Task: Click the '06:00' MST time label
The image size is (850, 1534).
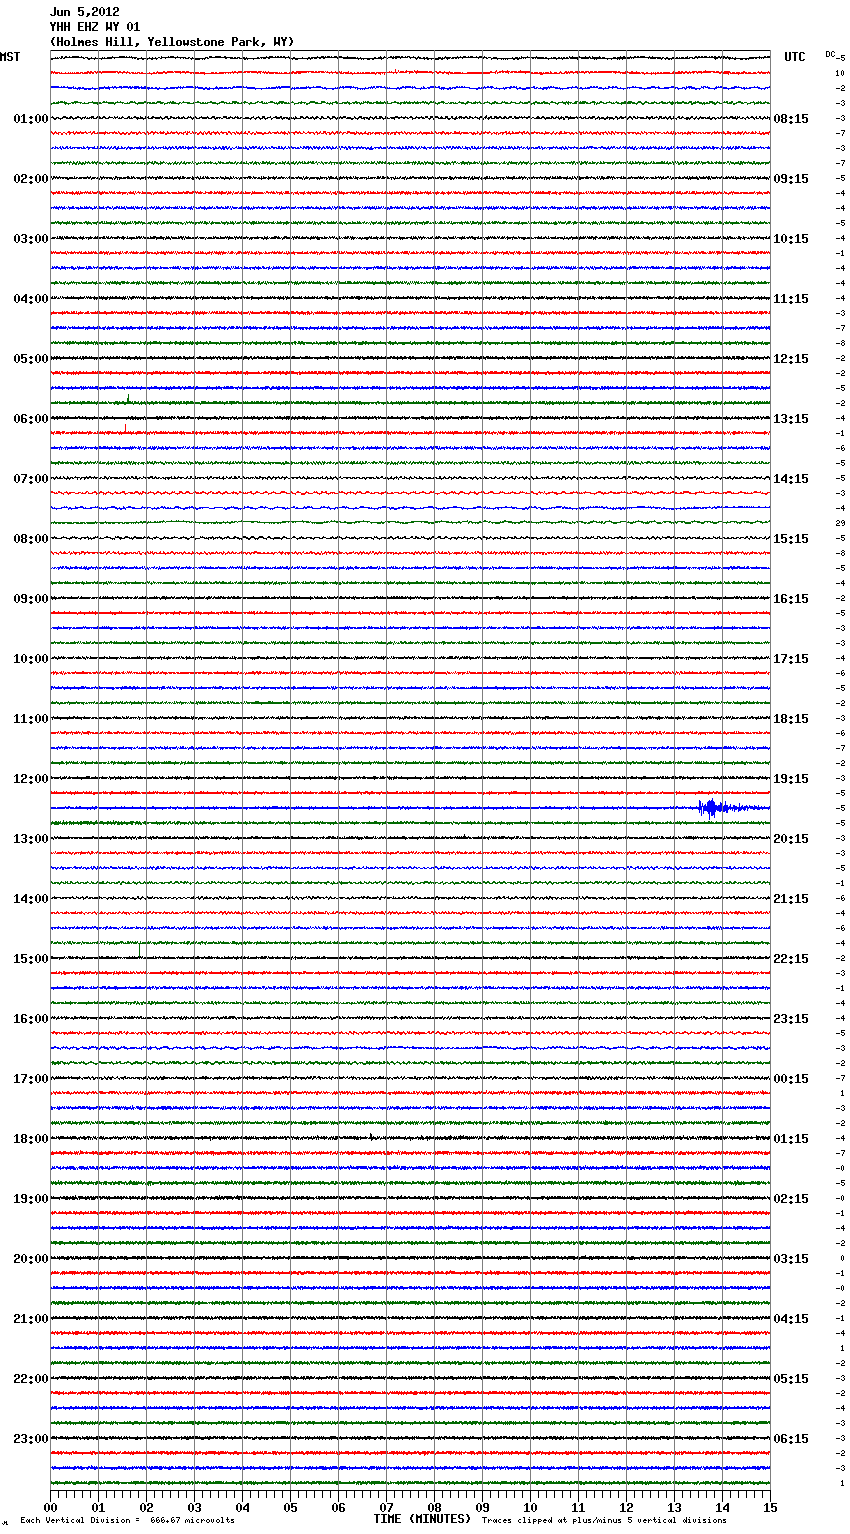Action: tap(31, 418)
